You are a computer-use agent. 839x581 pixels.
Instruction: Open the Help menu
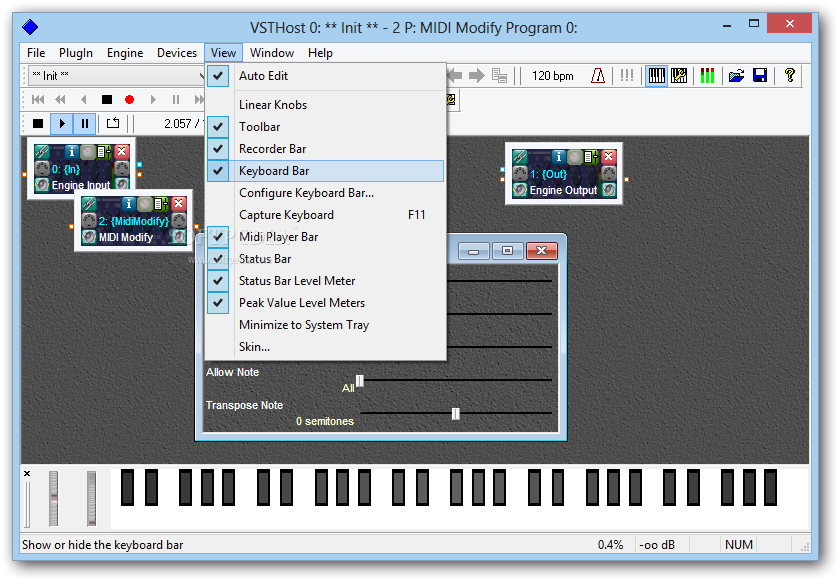coord(320,53)
